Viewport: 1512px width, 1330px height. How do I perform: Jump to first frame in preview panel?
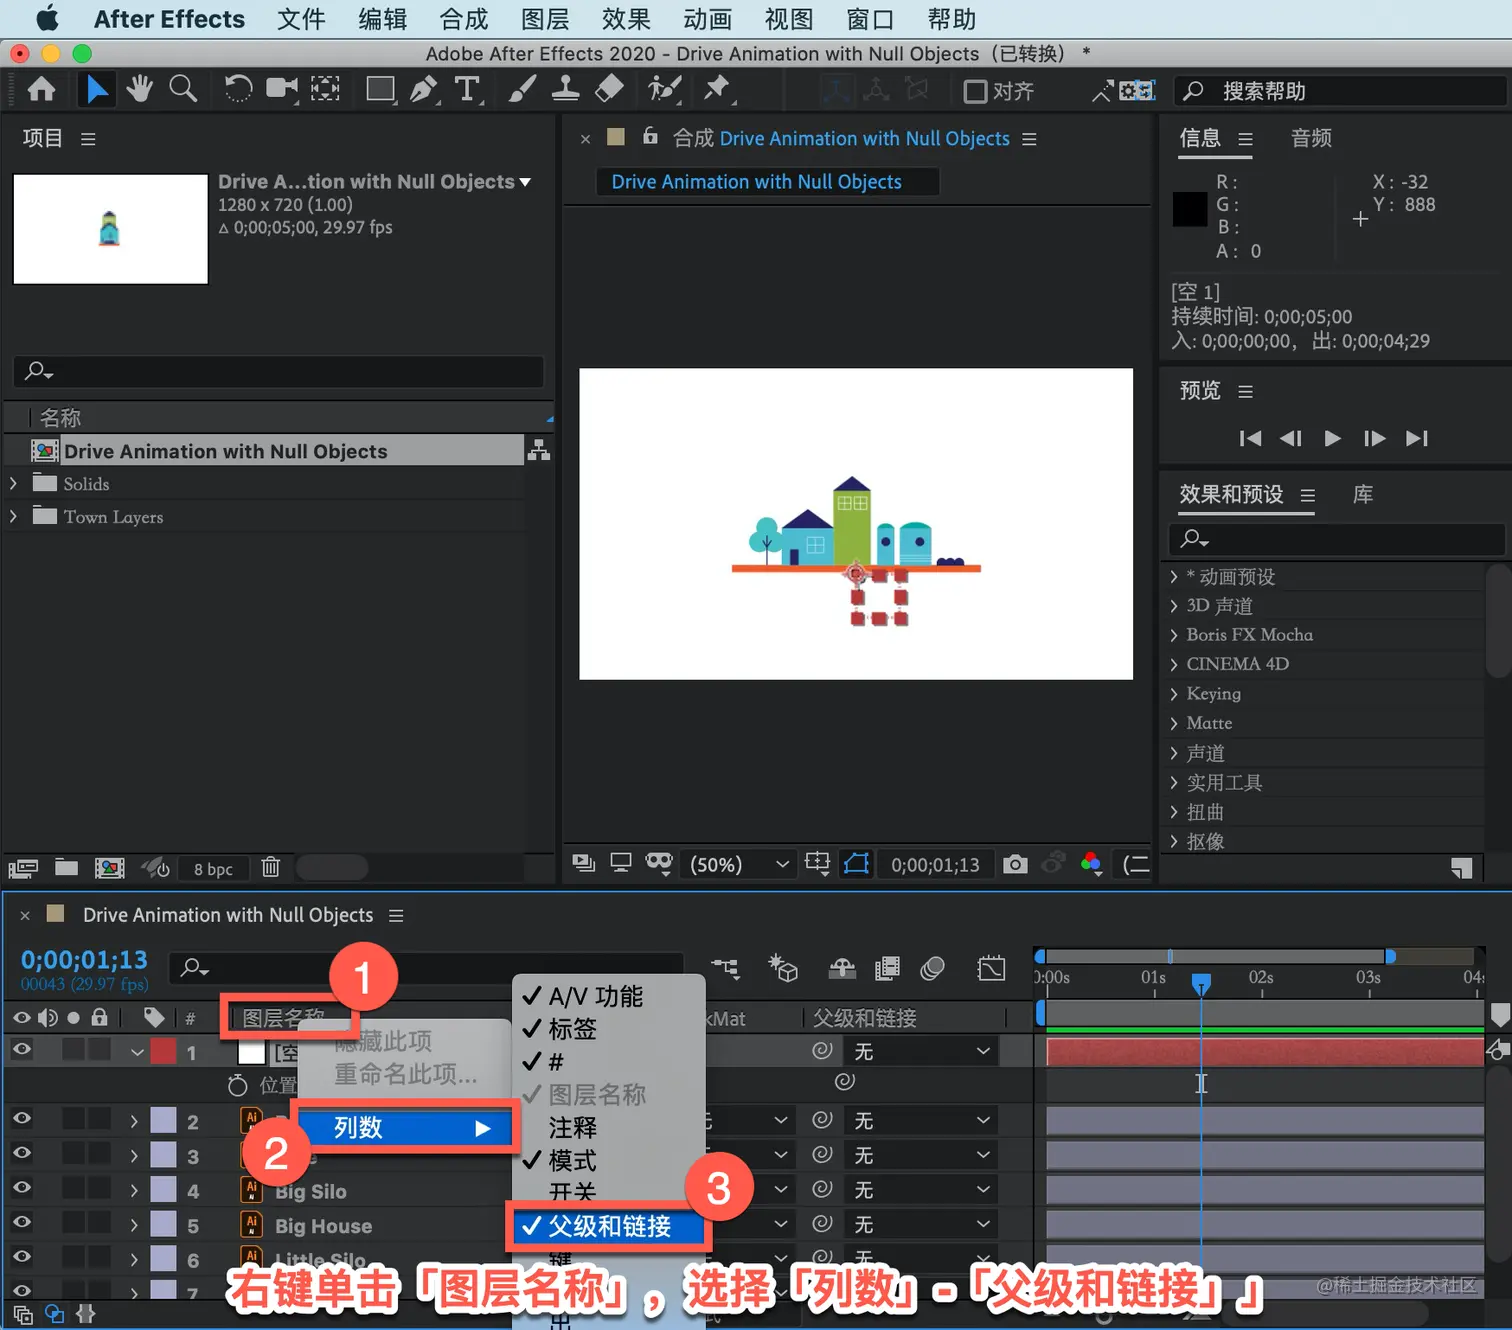tap(1250, 438)
